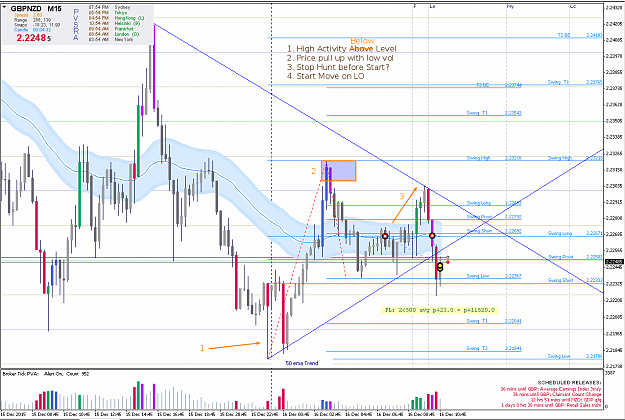Click the '16 Dec 10:45' time axis label
Screen dimensions: 625x420
point(453,414)
